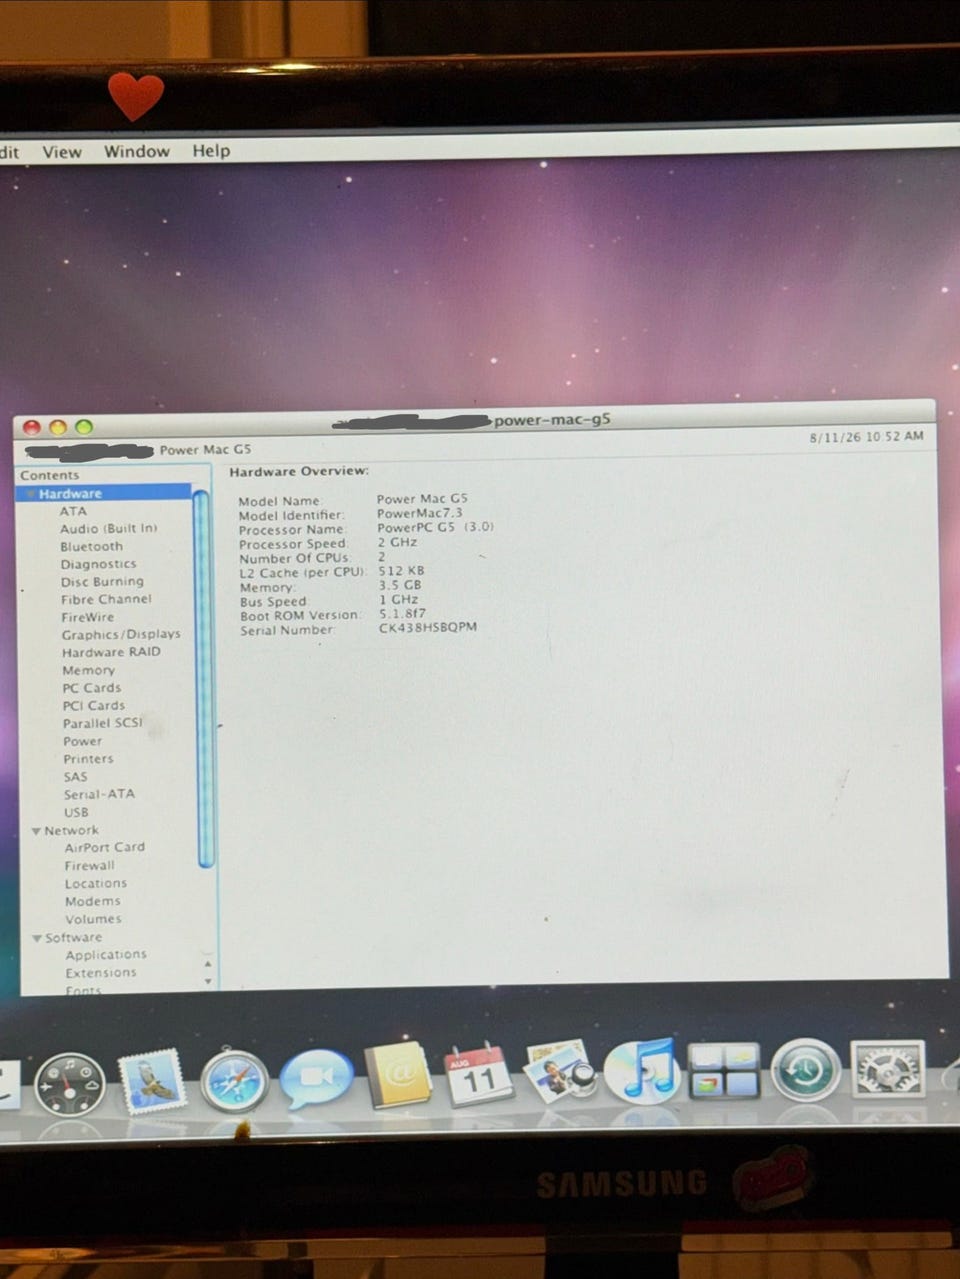Select Diagnostics in the sidebar
960x1279 pixels.
(x=98, y=564)
